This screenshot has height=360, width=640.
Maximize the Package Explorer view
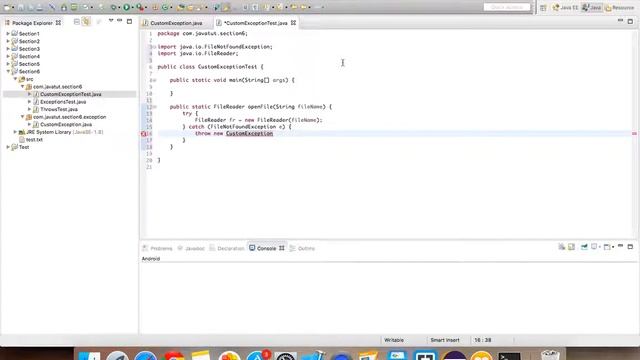point(129,21)
